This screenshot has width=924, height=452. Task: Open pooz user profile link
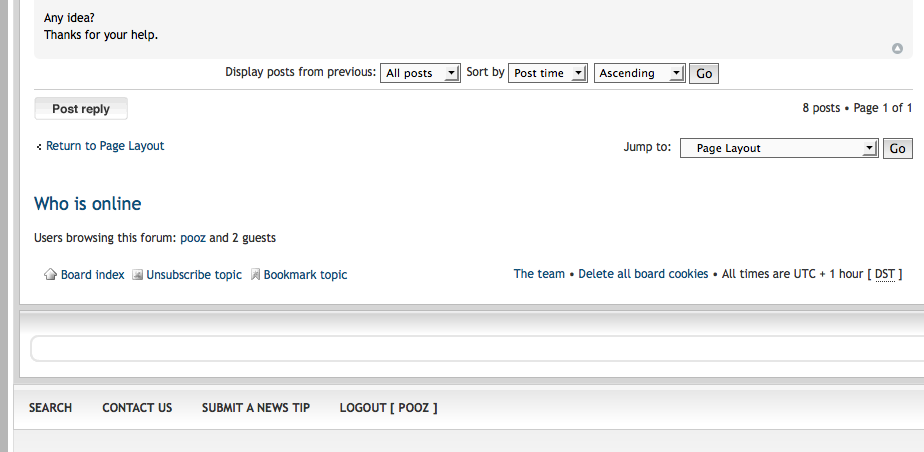click(x=193, y=238)
